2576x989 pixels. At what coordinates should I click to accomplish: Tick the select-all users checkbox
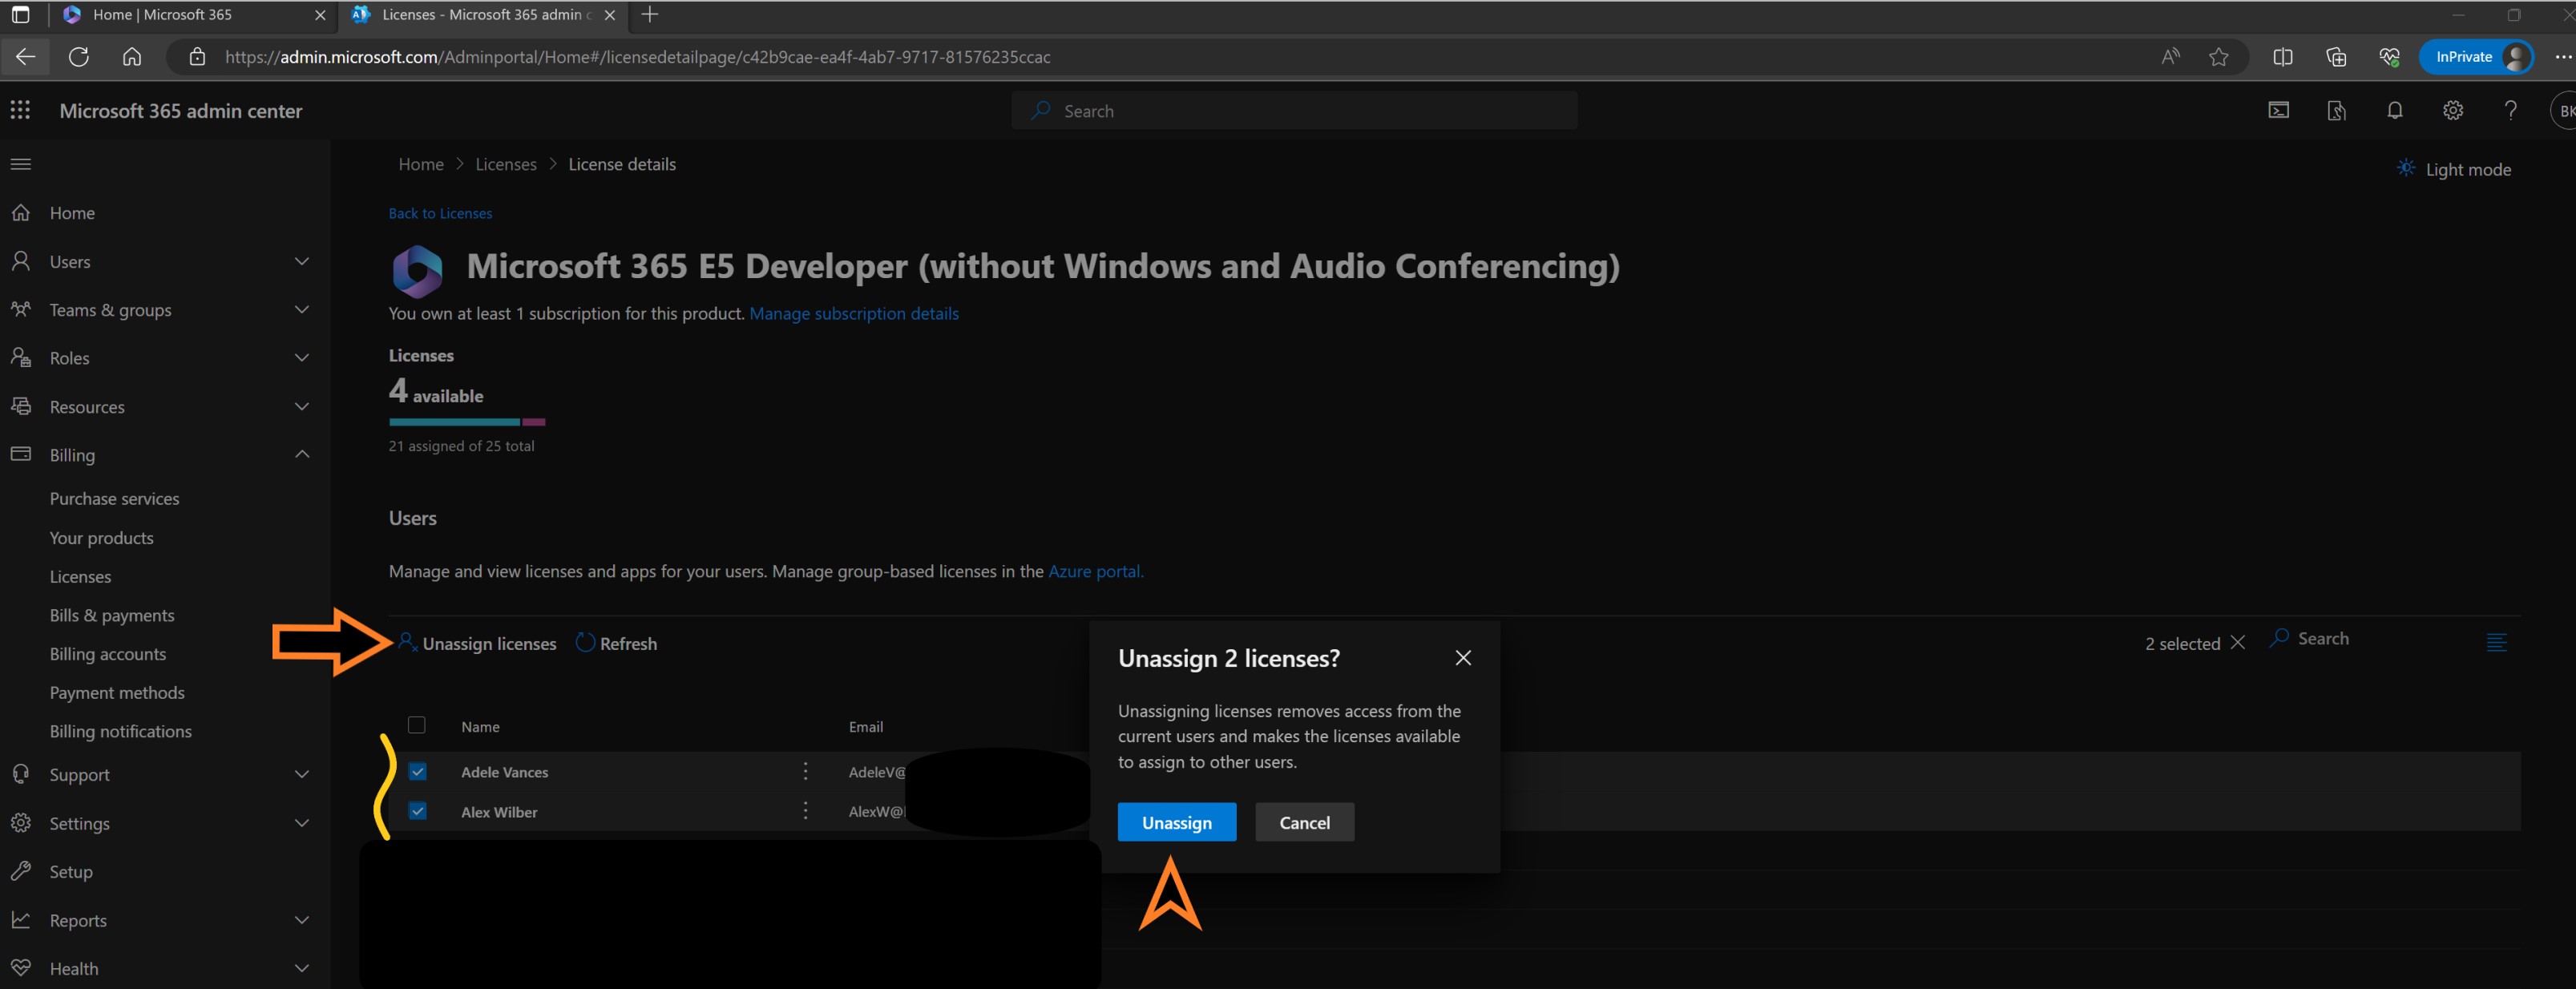point(417,725)
